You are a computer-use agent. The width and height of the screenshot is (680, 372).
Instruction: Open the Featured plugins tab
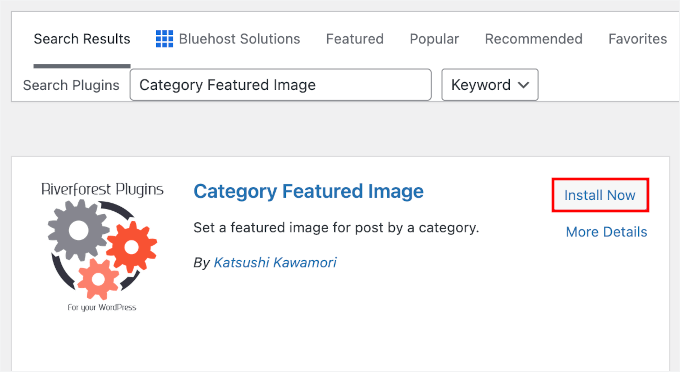[355, 39]
